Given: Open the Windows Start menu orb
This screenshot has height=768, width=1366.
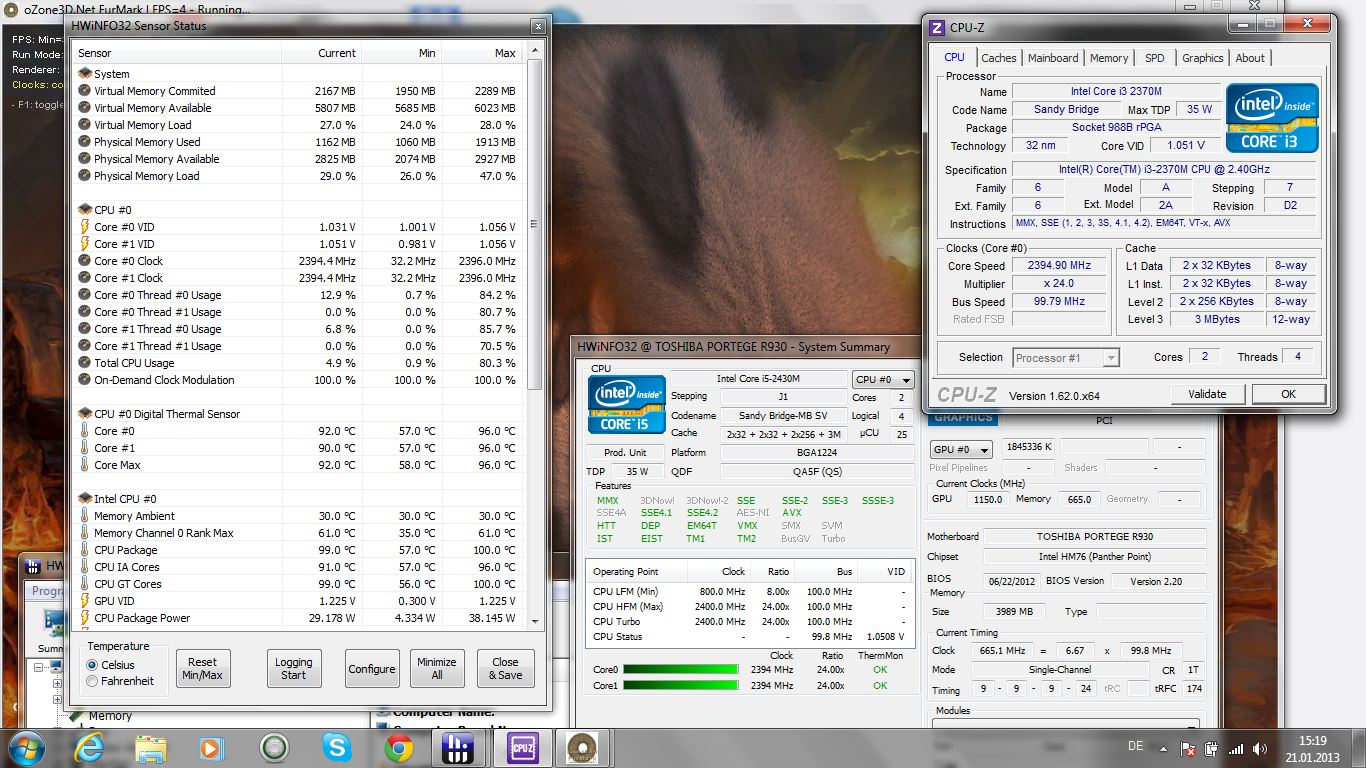Looking at the screenshot, I should tap(24, 748).
